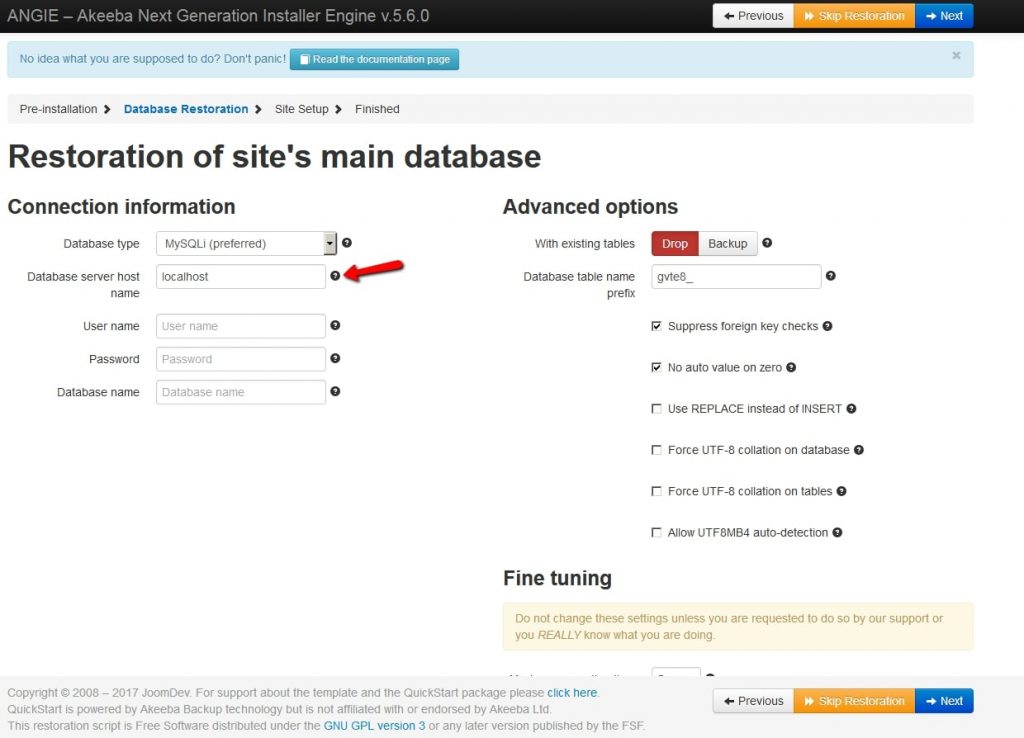This screenshot has width=1024, height=738.
Task: Open the GNU GPL version 3 link
Action: tap(374, 725)
